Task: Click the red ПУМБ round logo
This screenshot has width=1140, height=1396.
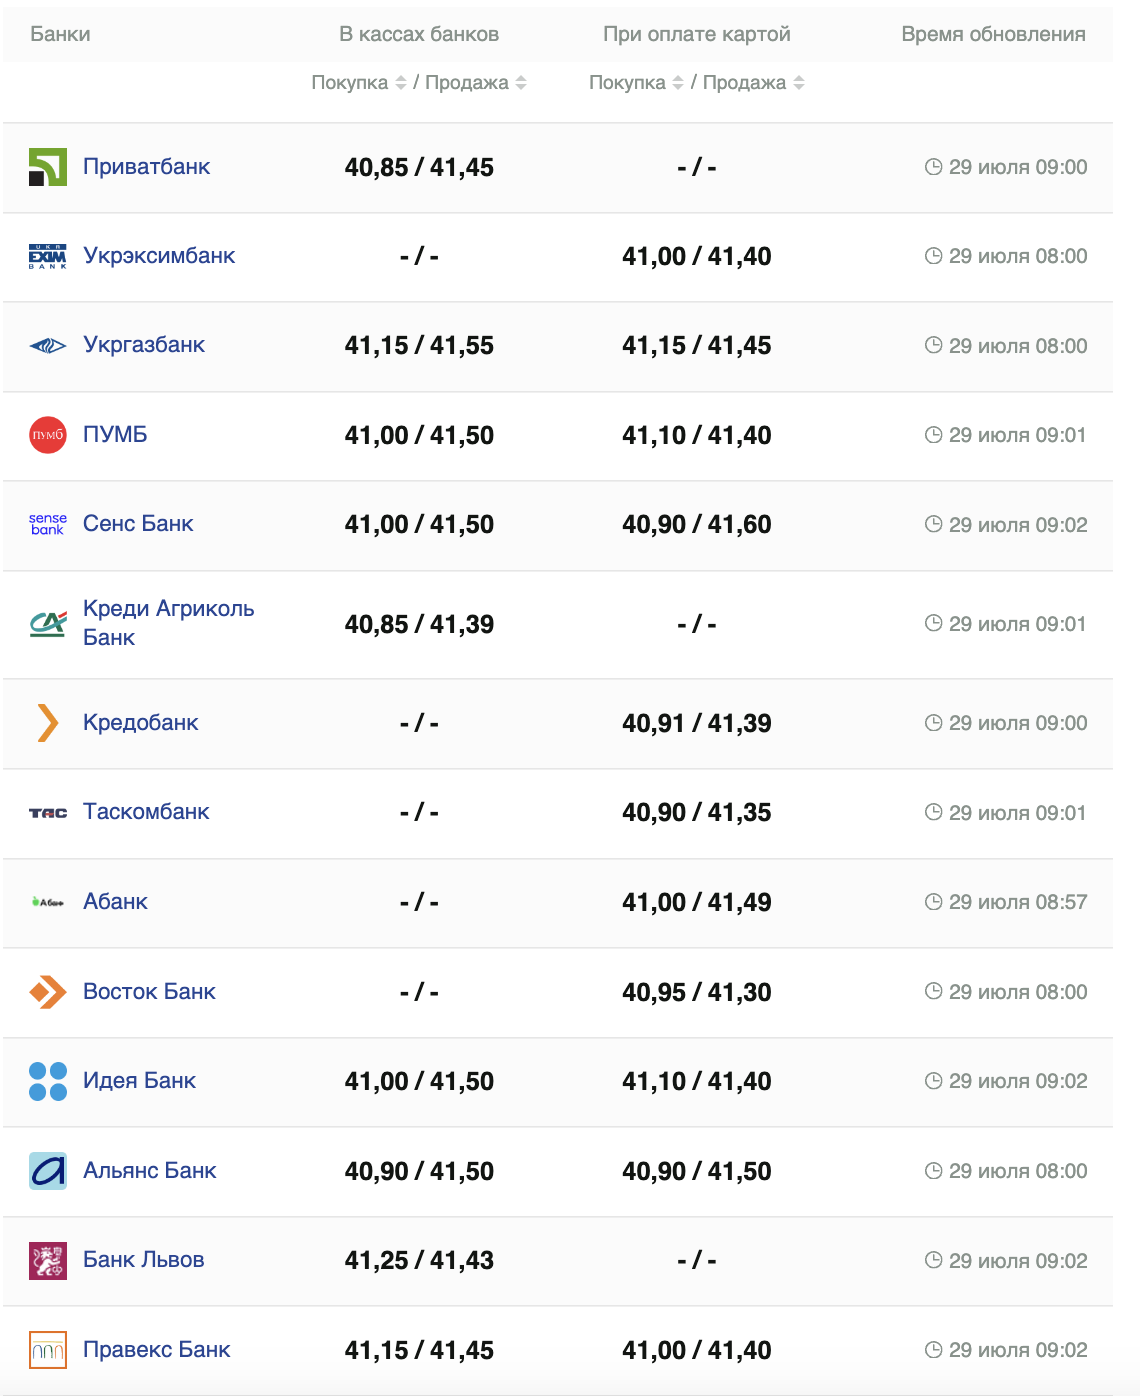Action: (x=48, y=435)
